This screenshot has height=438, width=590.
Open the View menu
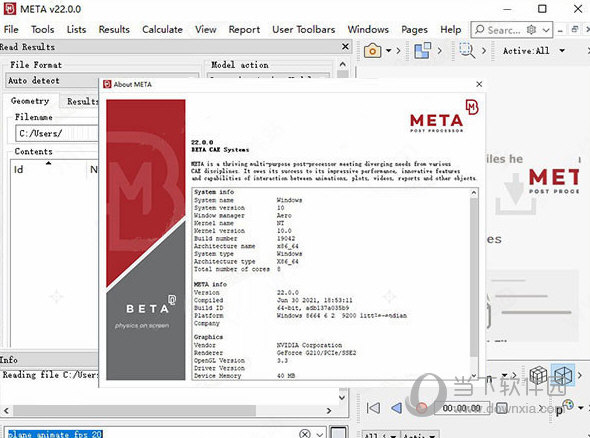205,29
